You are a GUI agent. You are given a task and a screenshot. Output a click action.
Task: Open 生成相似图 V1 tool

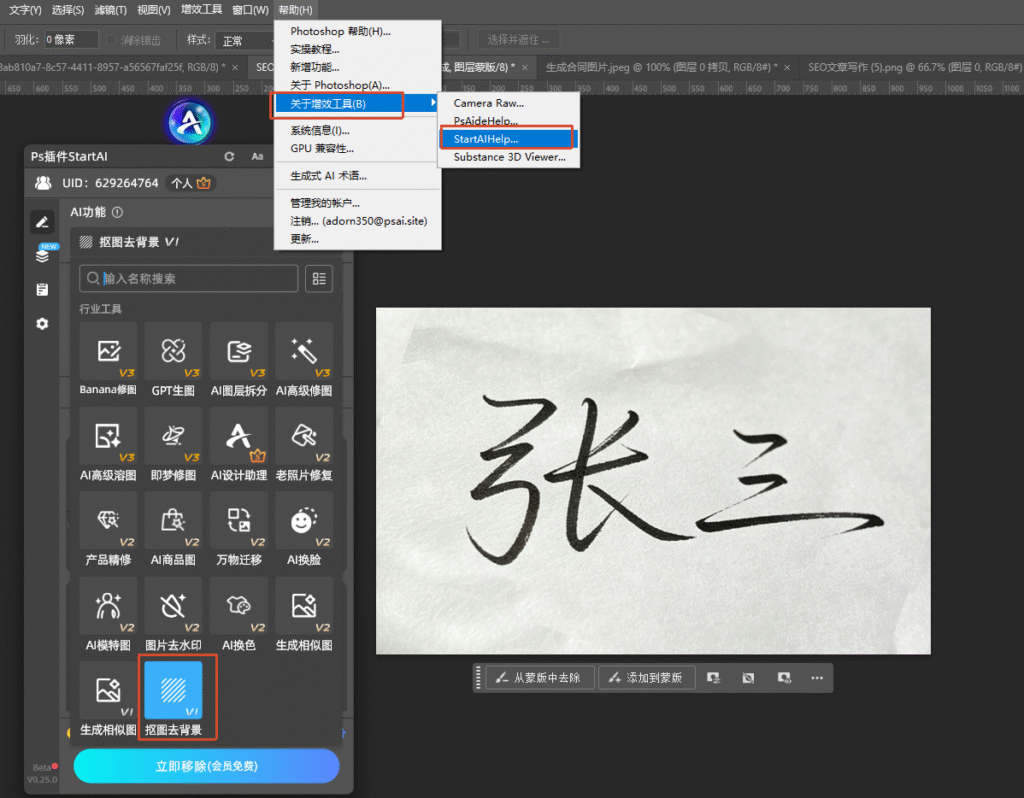pyautogui.click(x=108, y=699)
